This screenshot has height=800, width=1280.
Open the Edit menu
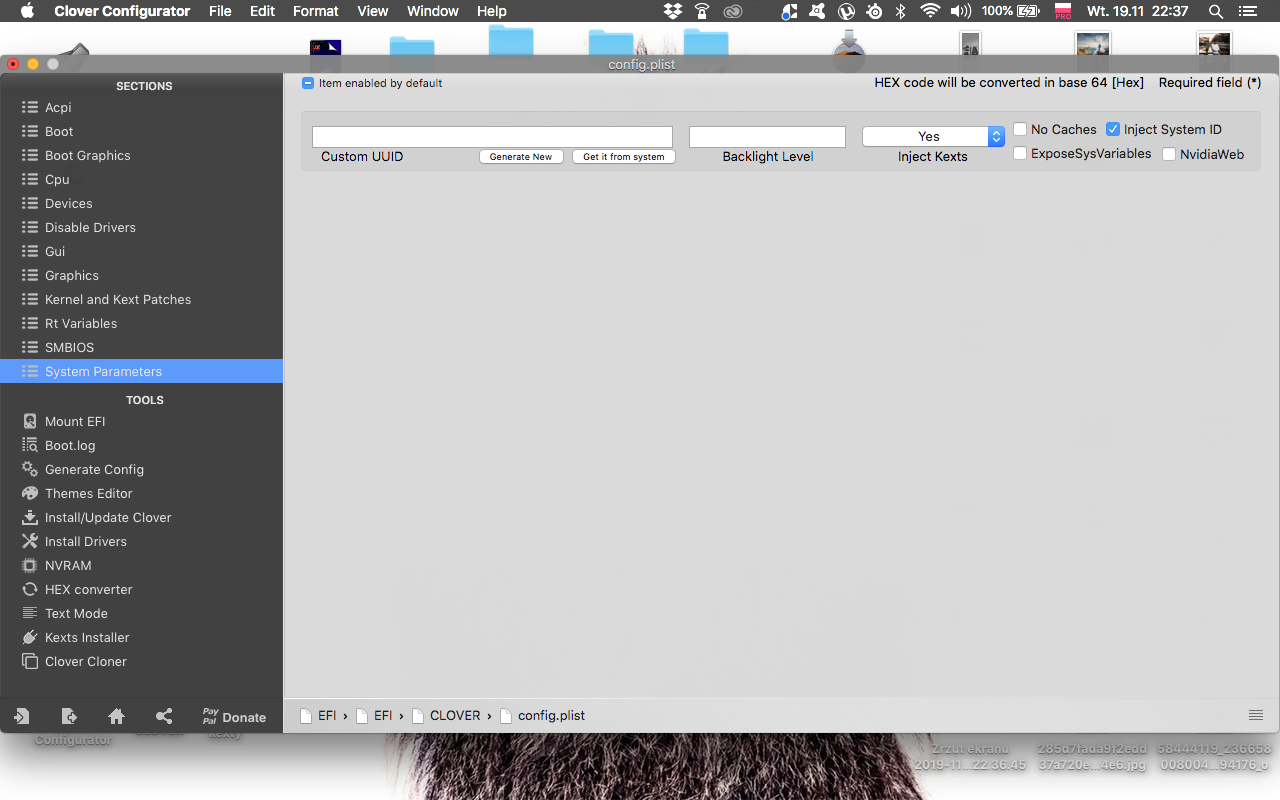263,11
